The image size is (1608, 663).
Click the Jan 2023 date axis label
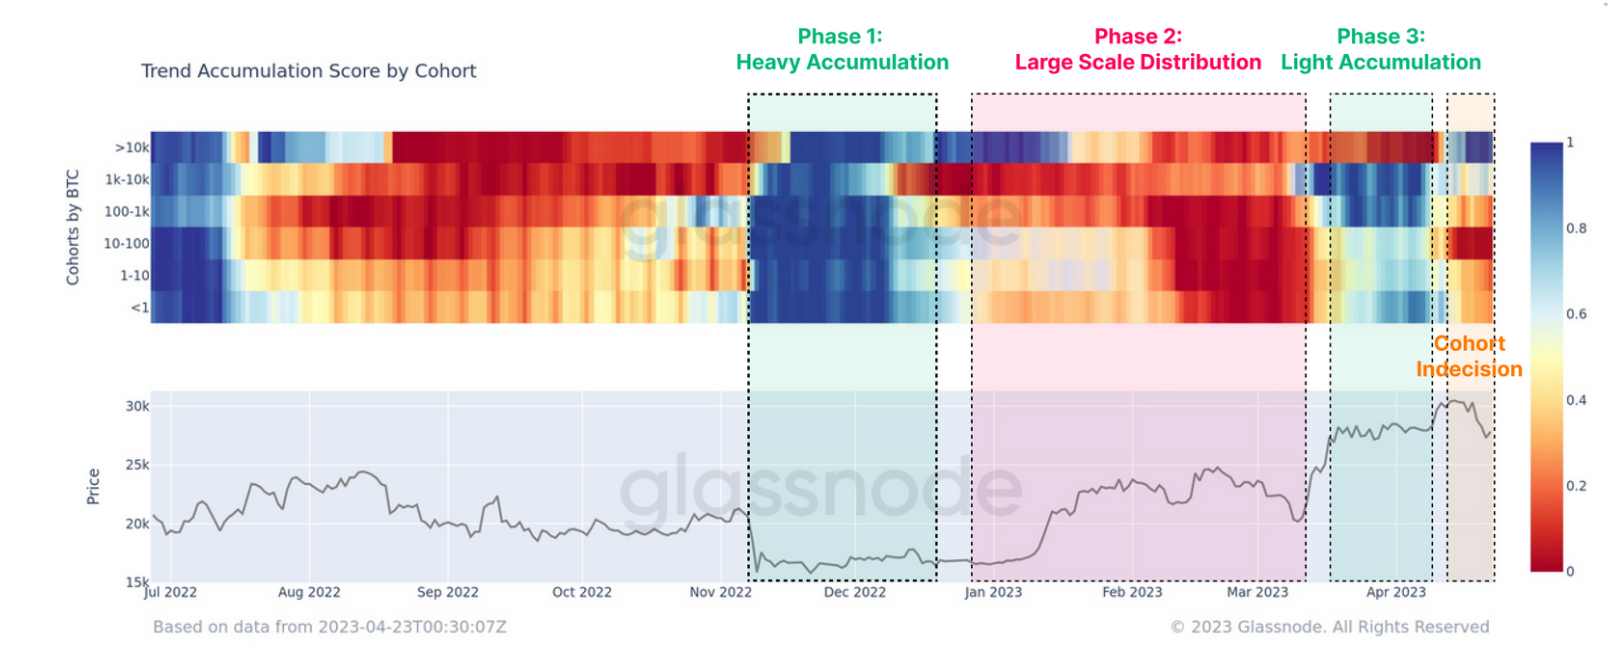993,592
